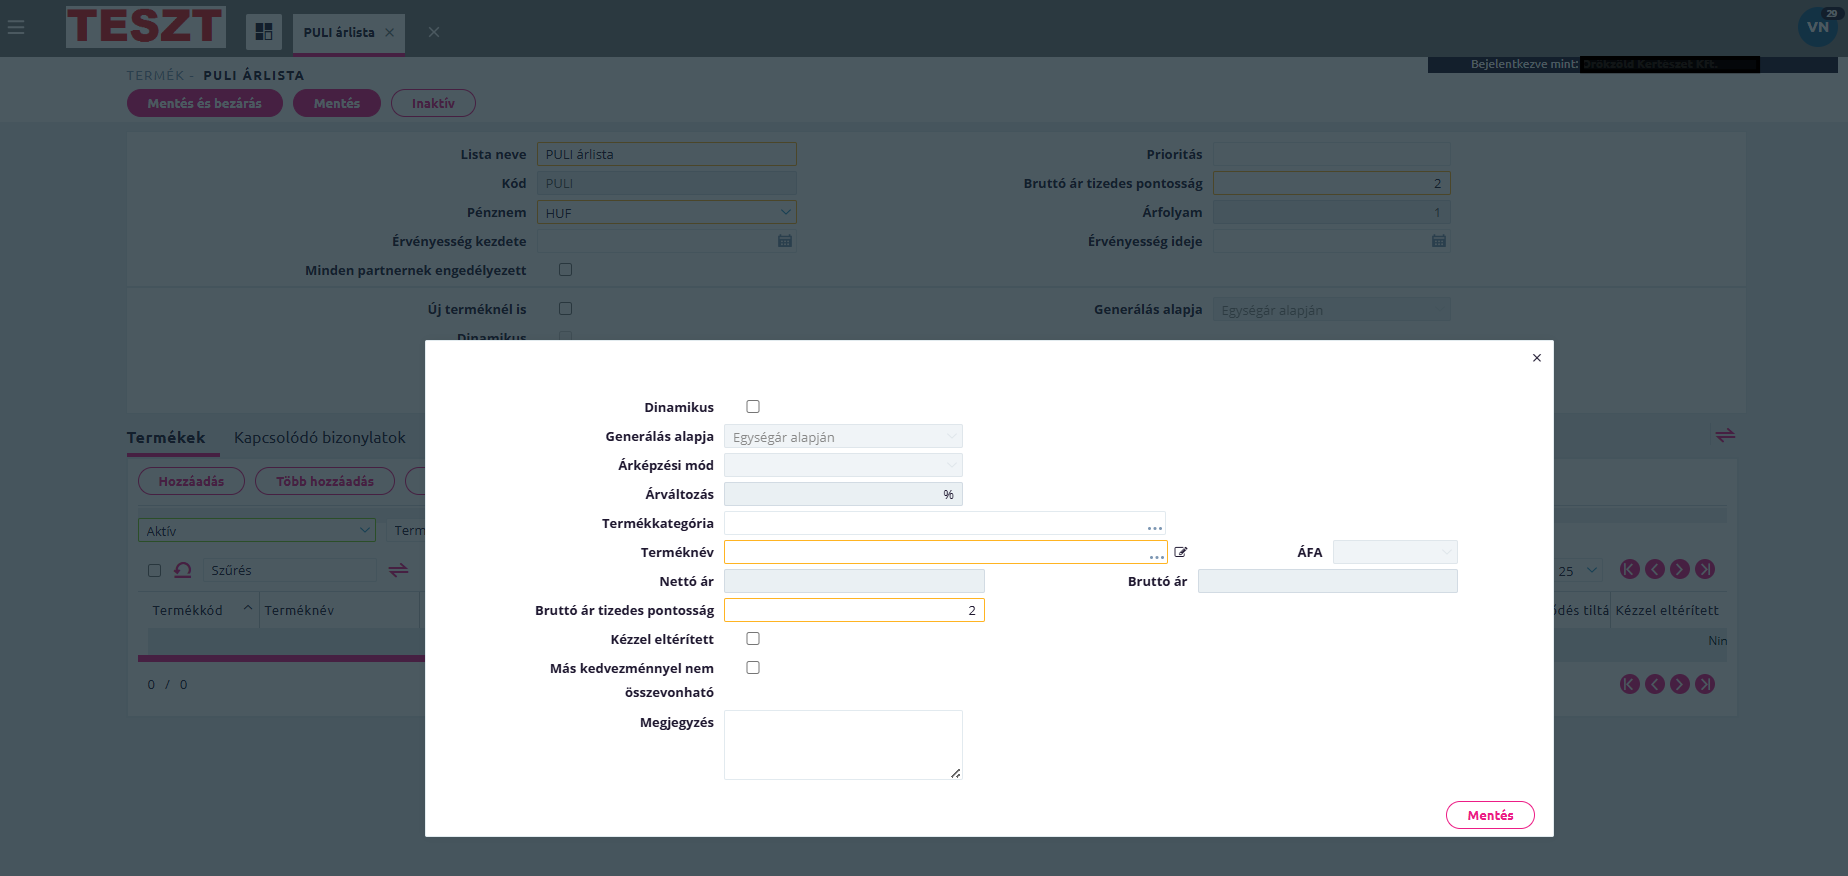Click the edit icon beside Terméknév

tap(1181, 552)
